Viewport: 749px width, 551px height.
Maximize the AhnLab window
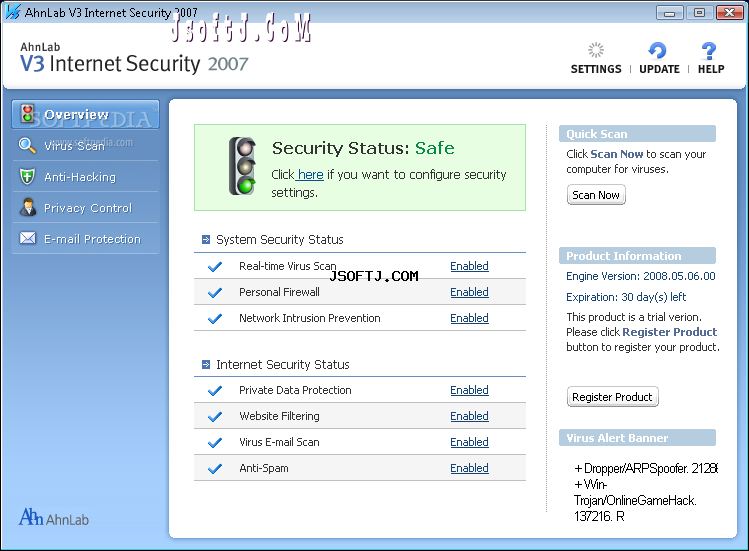coord(699,12)
